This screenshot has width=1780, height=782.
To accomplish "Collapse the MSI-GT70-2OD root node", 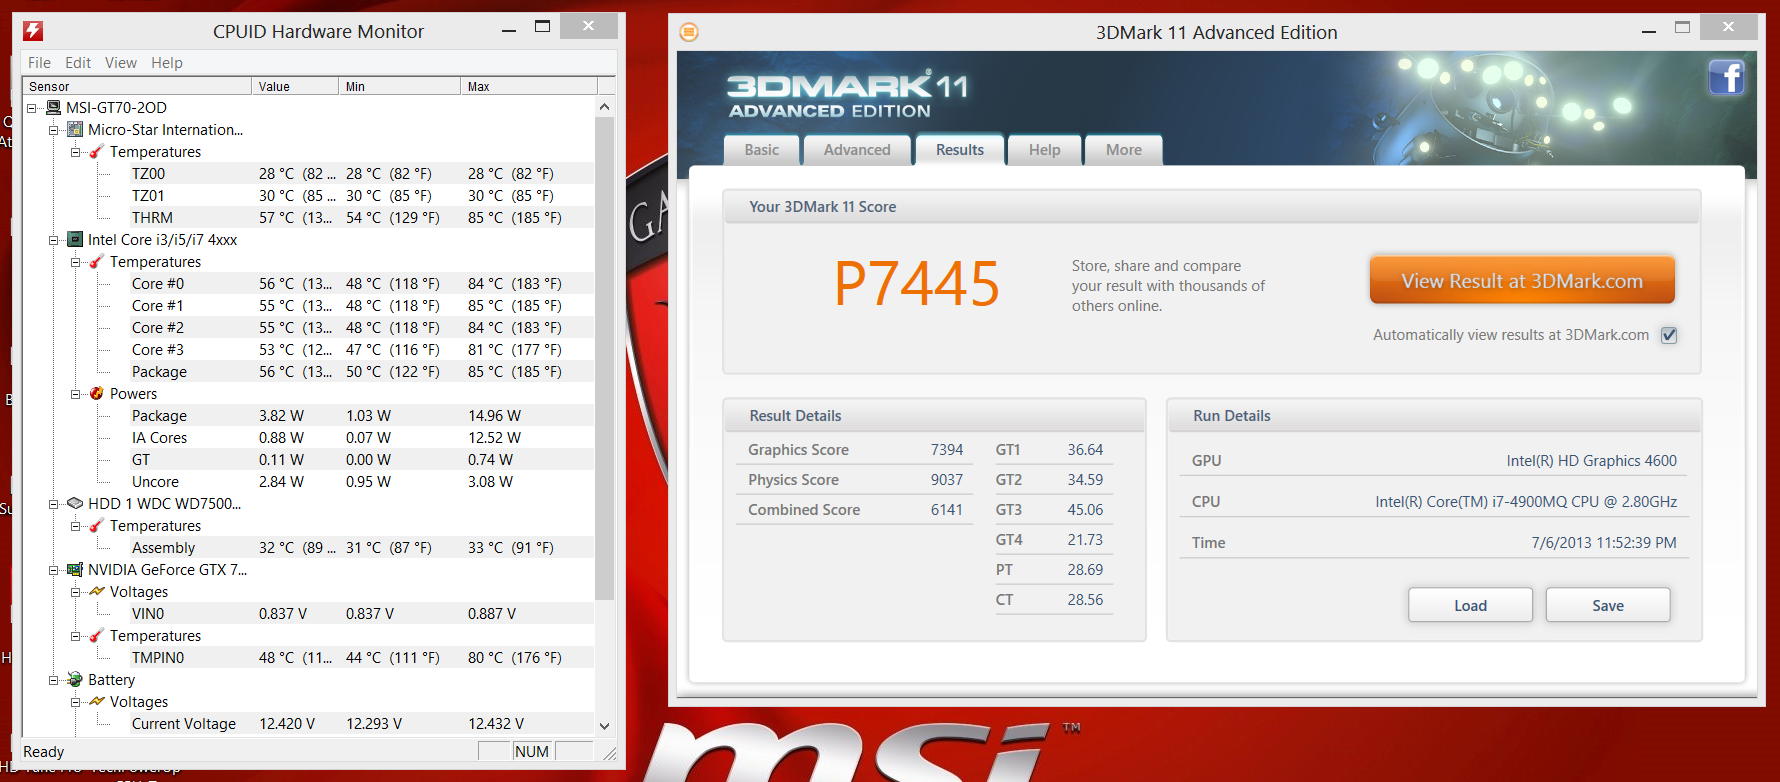I will [x=32, y=108].
